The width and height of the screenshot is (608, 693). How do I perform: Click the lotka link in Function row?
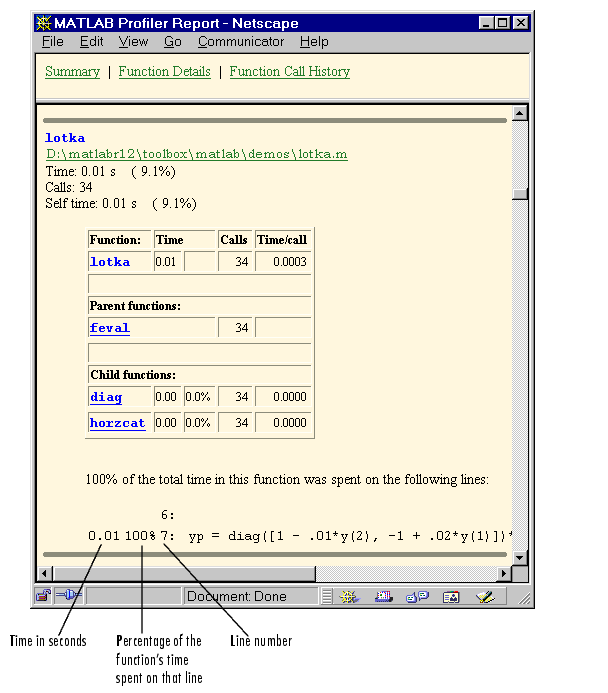point(110,262)
